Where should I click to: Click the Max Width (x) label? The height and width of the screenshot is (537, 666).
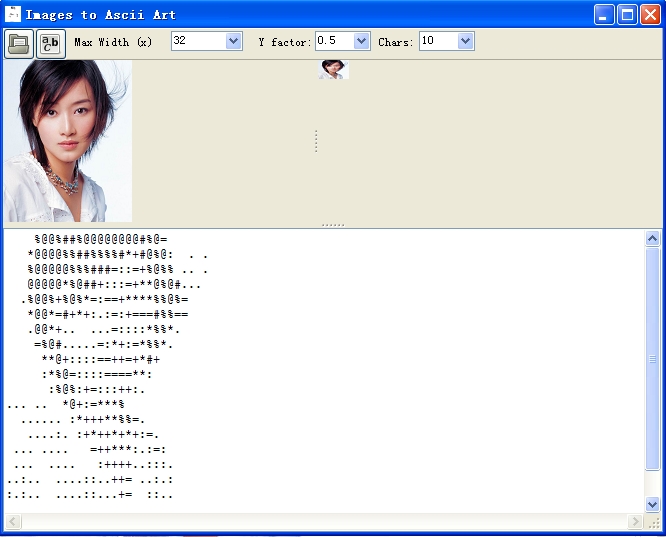pos(113,42)
